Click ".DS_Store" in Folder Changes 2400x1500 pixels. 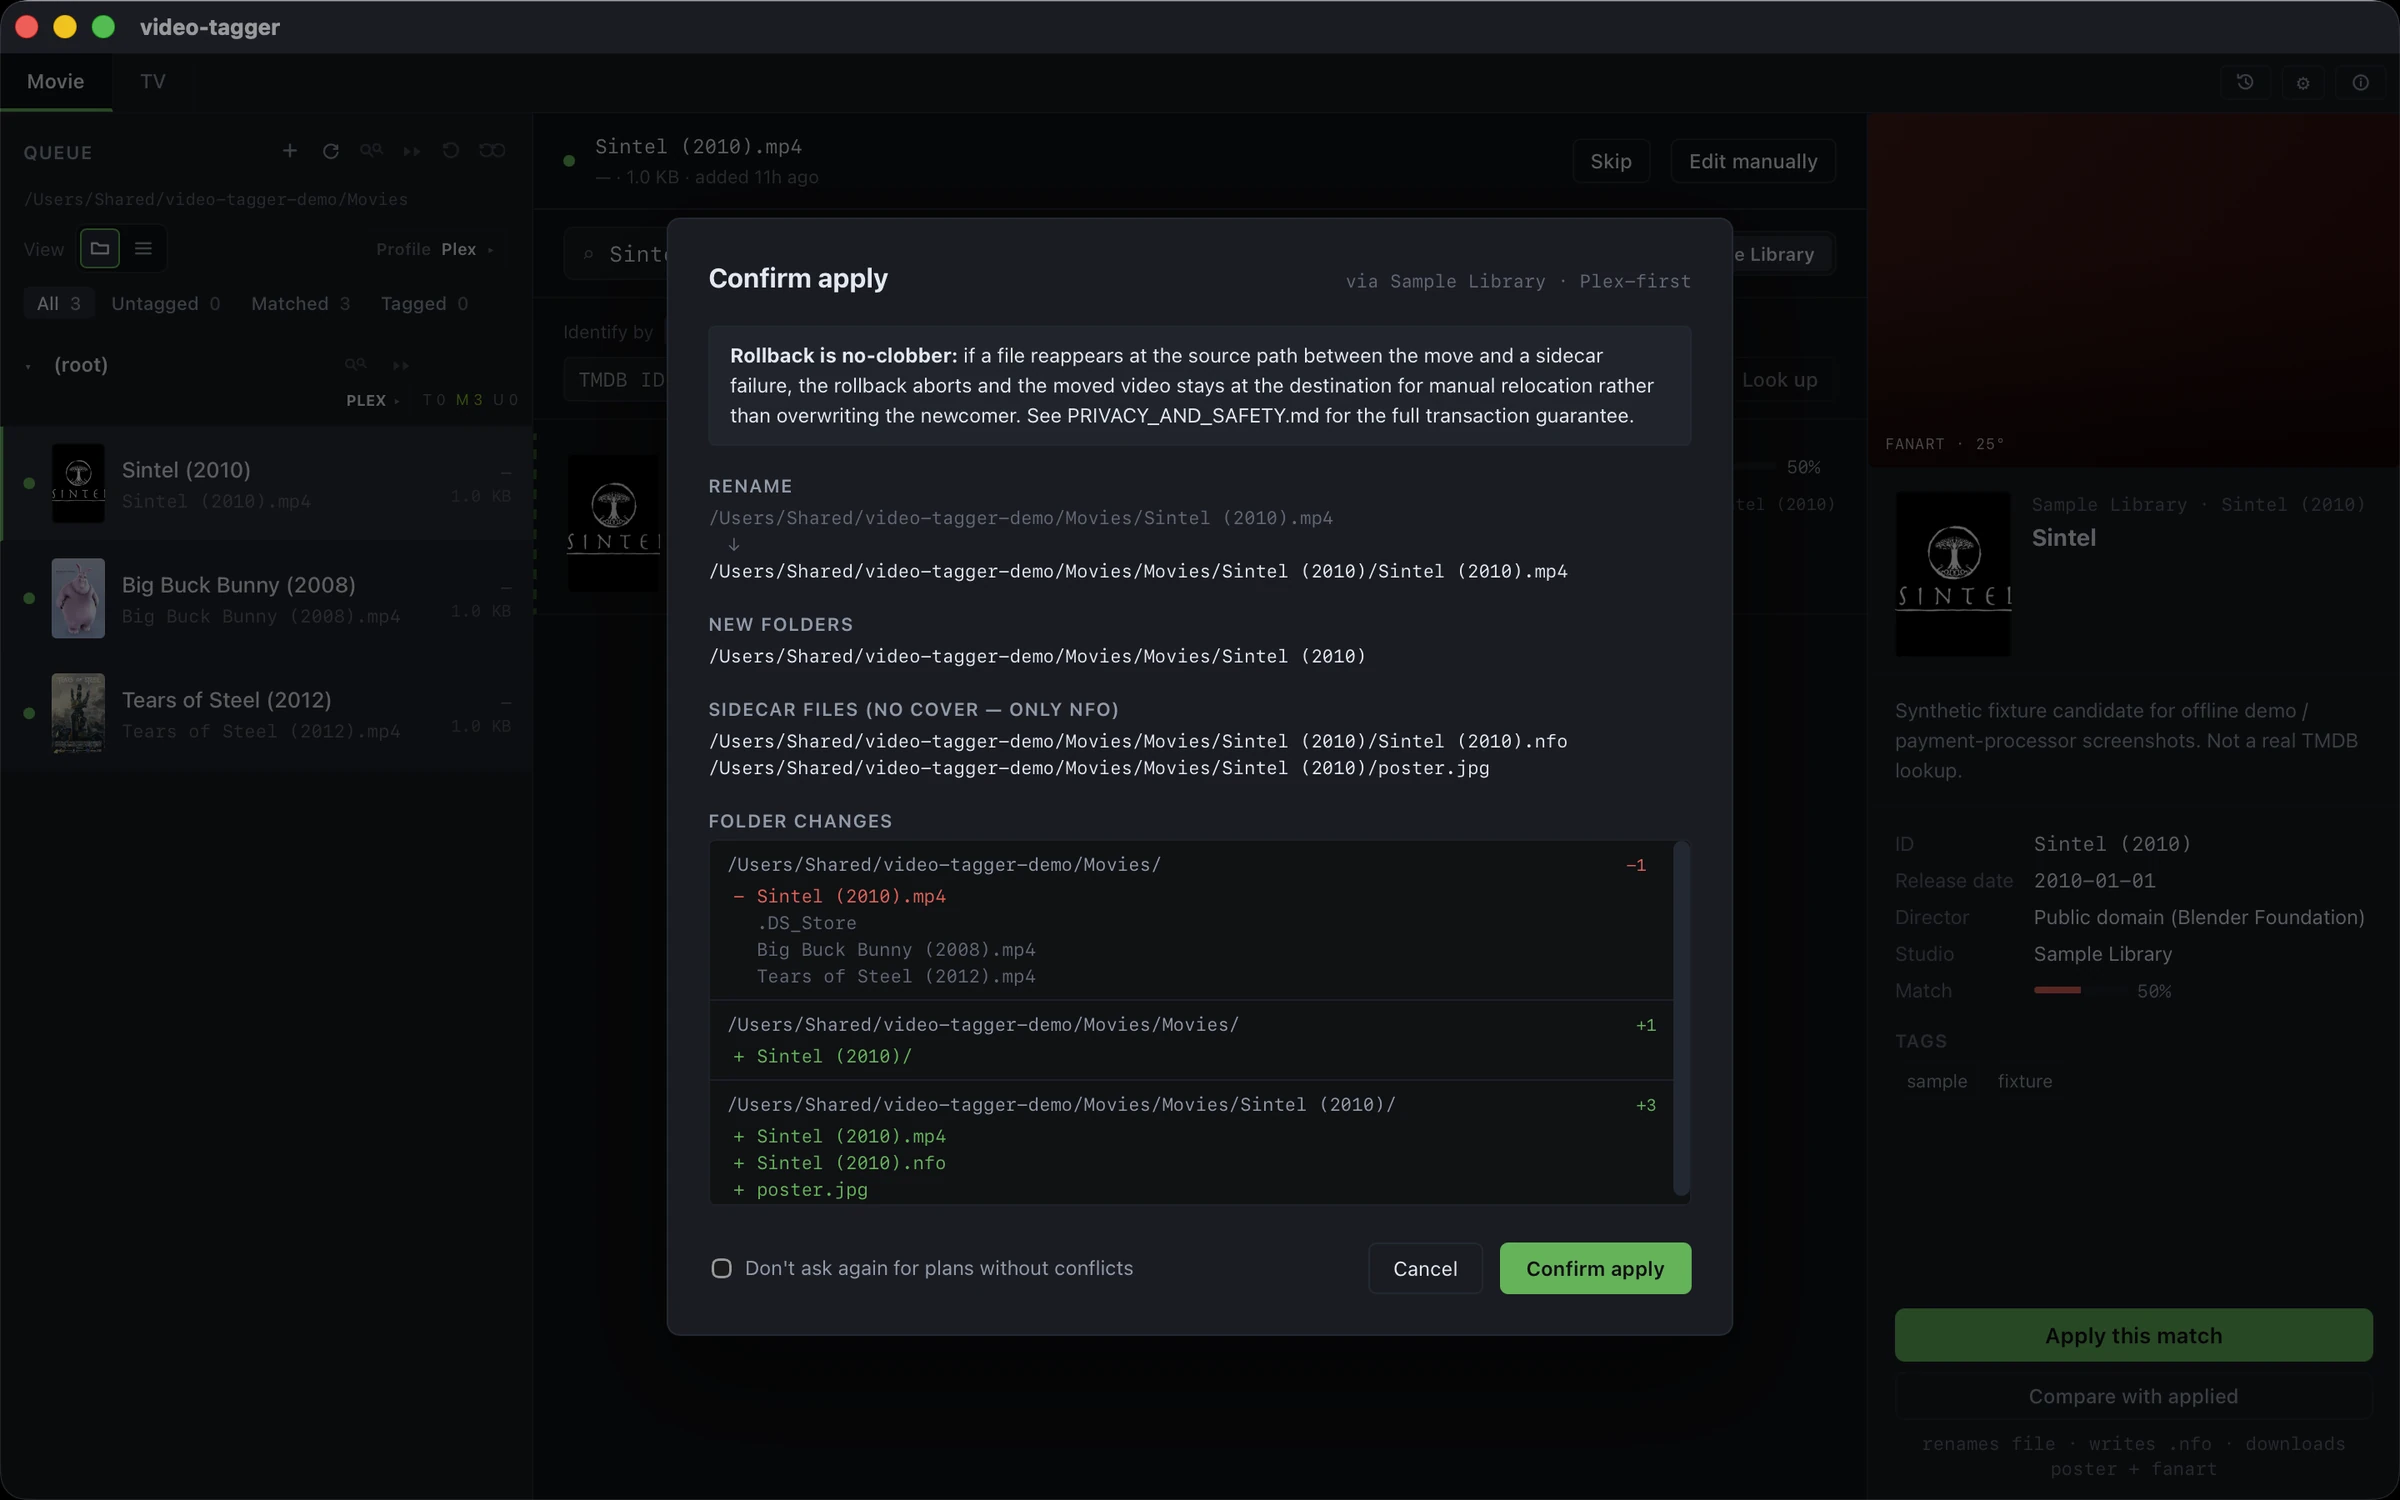[x=806, y=923]
